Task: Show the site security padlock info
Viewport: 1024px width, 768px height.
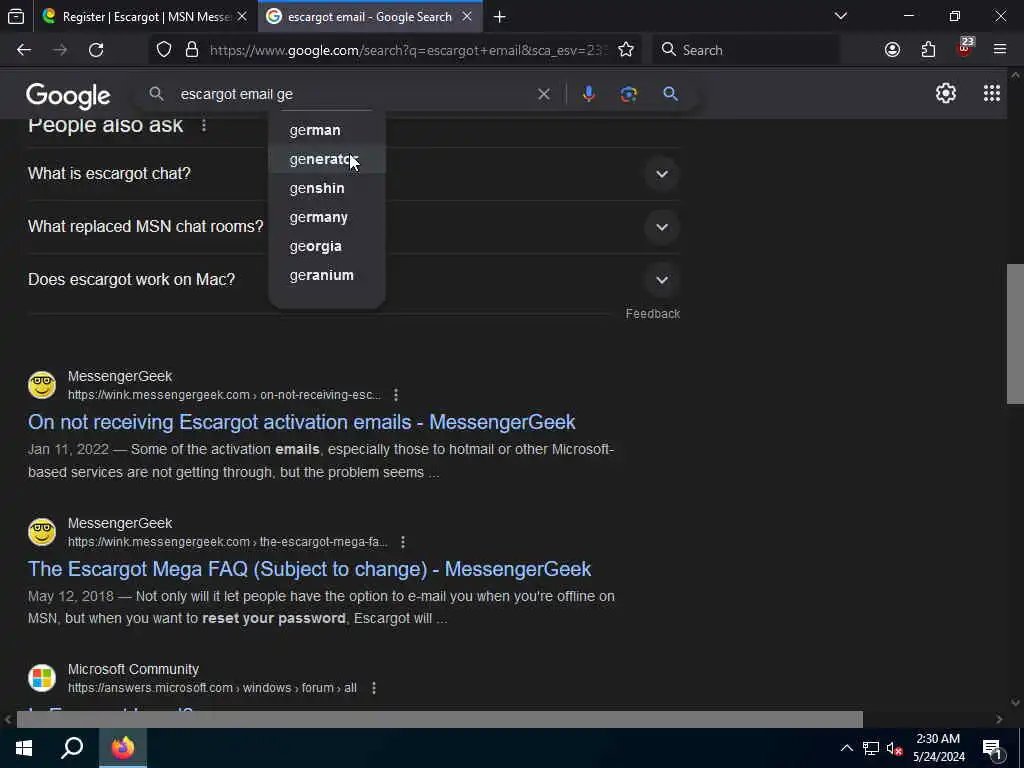Action: 191,50
